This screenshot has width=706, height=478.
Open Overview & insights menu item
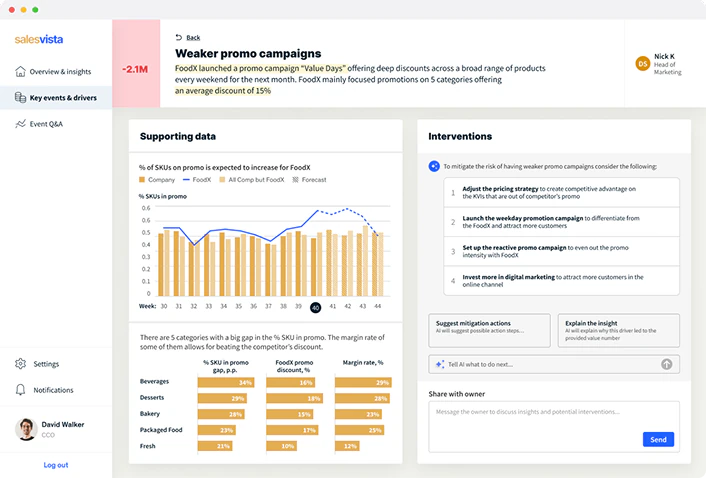point(56,72)
